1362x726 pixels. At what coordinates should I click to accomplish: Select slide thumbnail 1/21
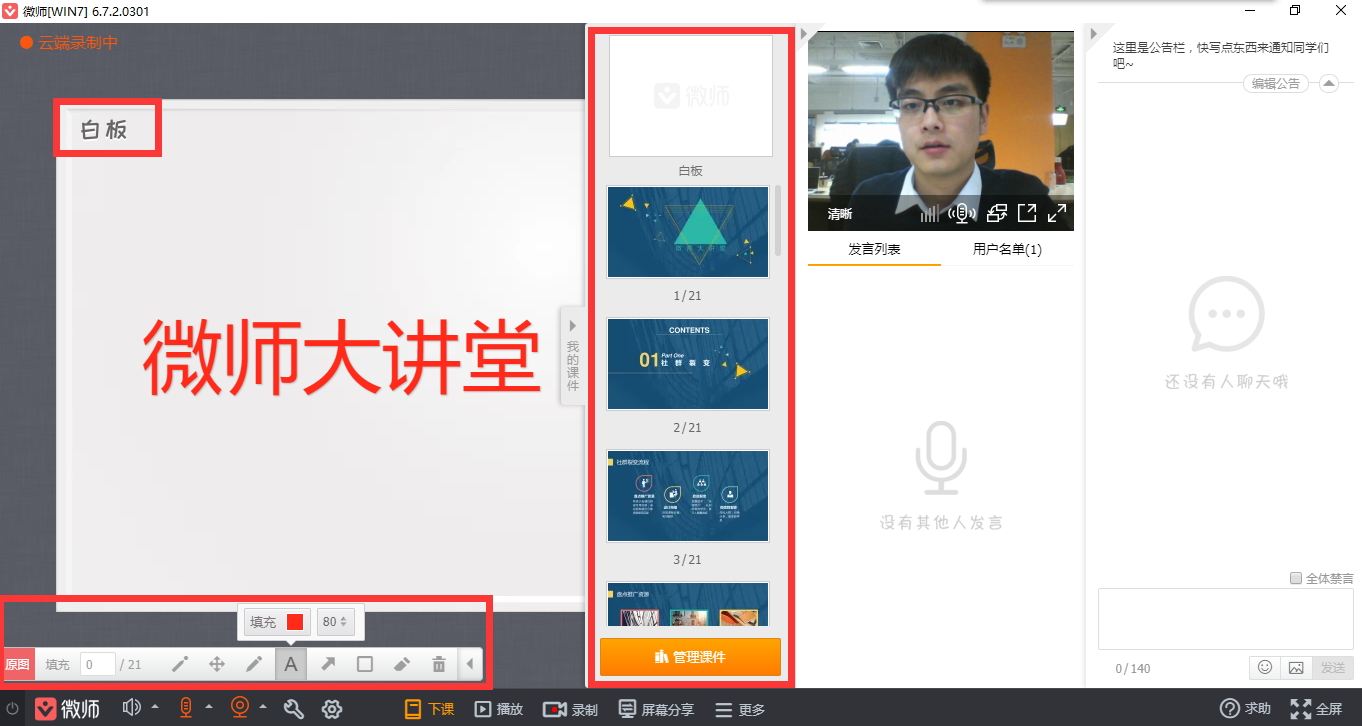coord(689,232)
